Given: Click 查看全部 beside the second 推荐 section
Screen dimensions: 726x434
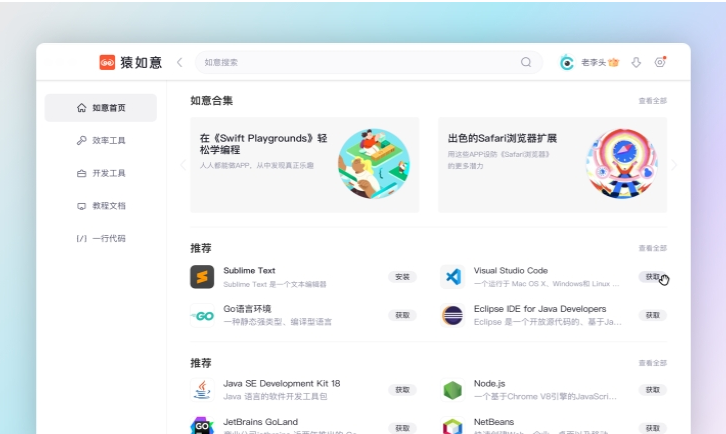Looking at the screenshot, I should (x=652, y=363).
